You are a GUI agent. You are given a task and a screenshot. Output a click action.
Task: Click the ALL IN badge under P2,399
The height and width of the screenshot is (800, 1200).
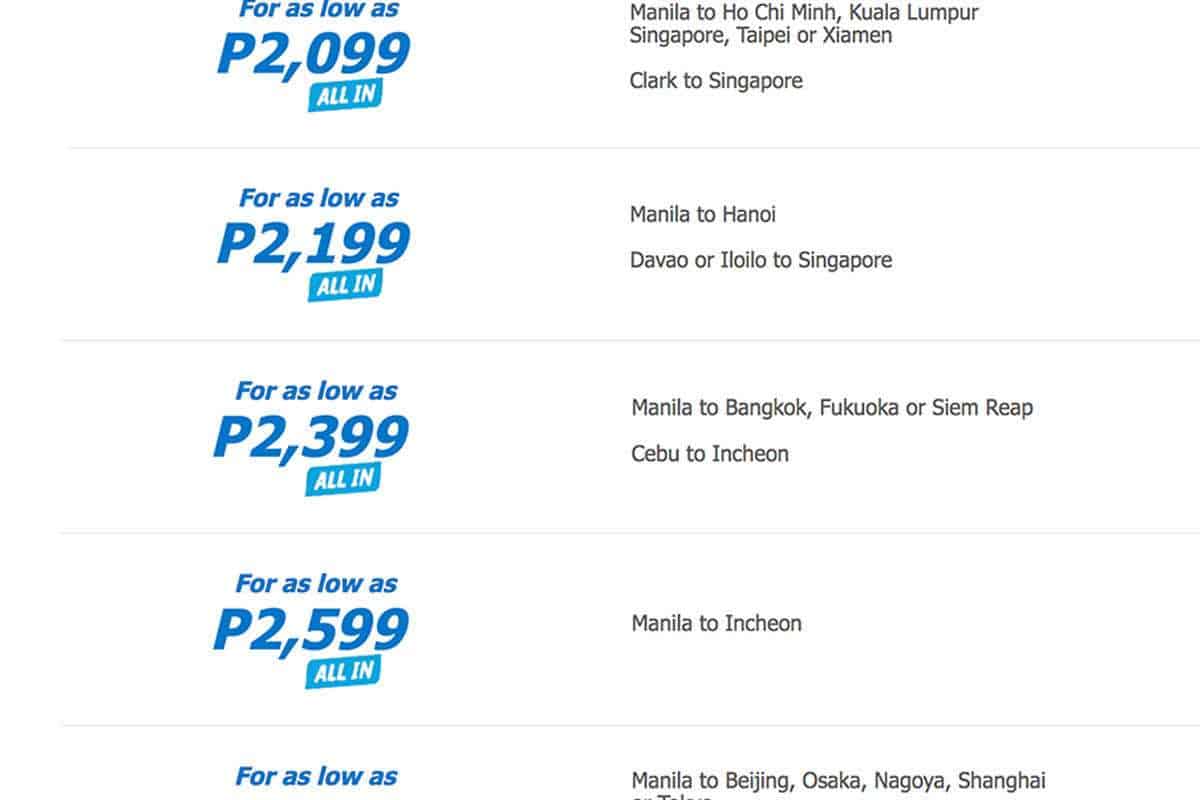[344, 480]
